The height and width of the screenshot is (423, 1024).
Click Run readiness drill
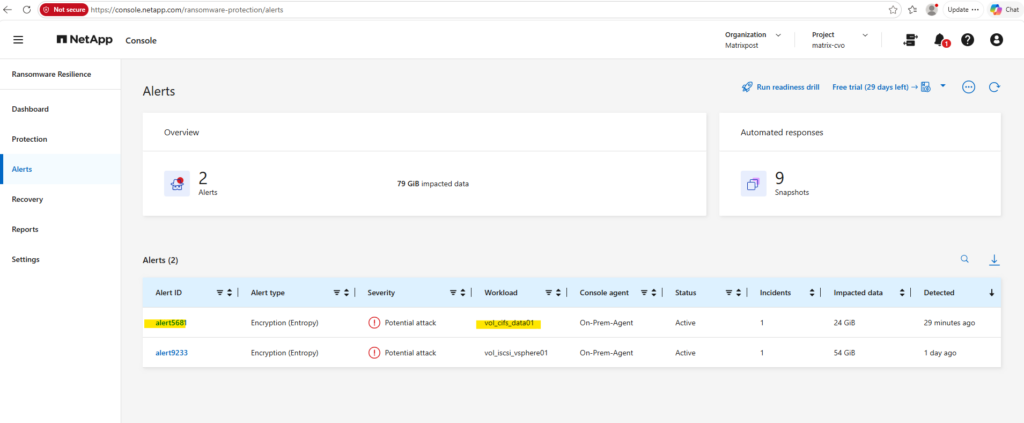point(780,87)
